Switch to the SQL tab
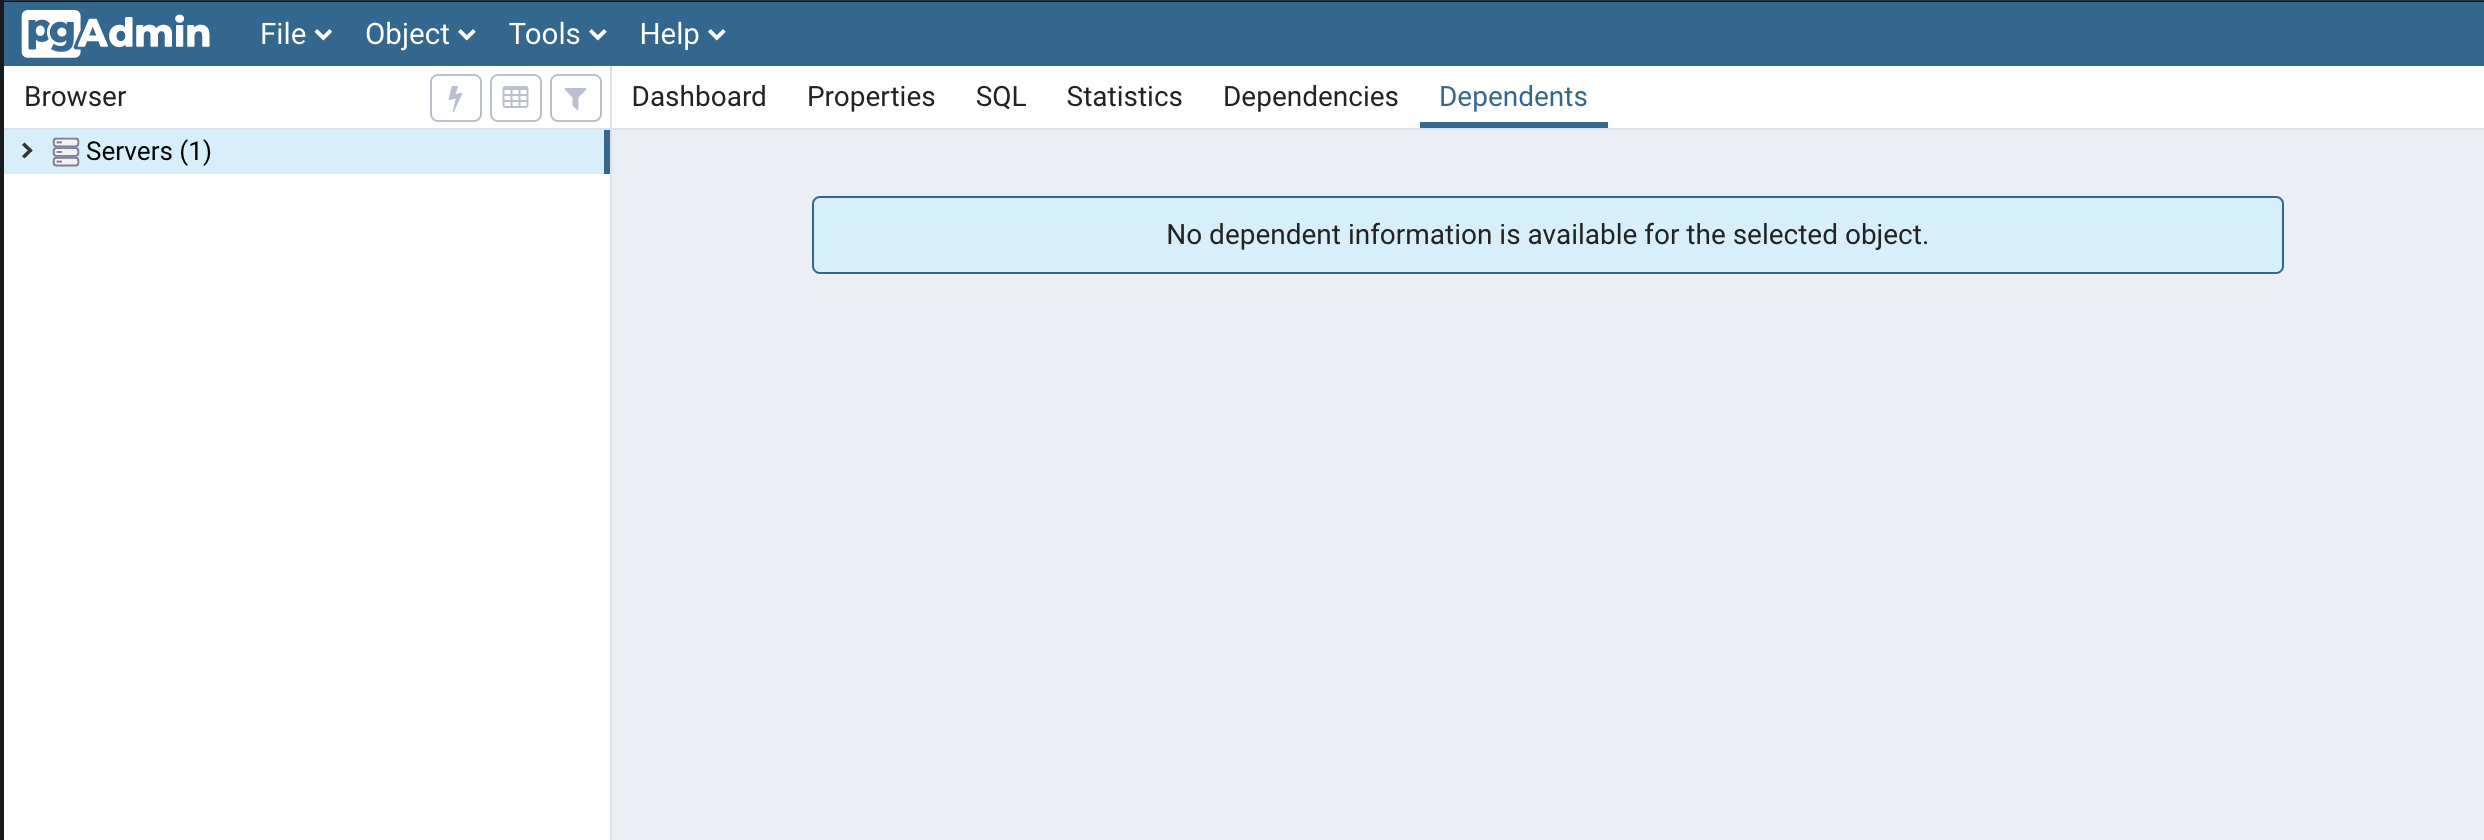The height and width of the screenshot is (840, 2484). point(1000,97)
